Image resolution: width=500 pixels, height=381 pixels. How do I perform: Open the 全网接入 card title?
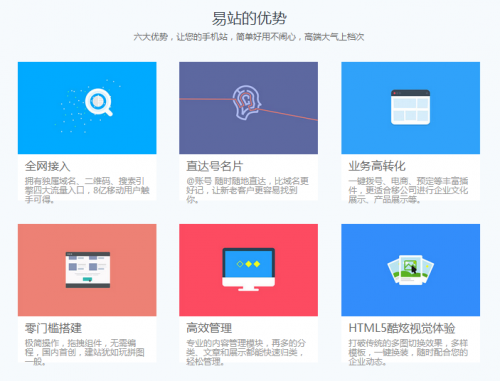47,166
